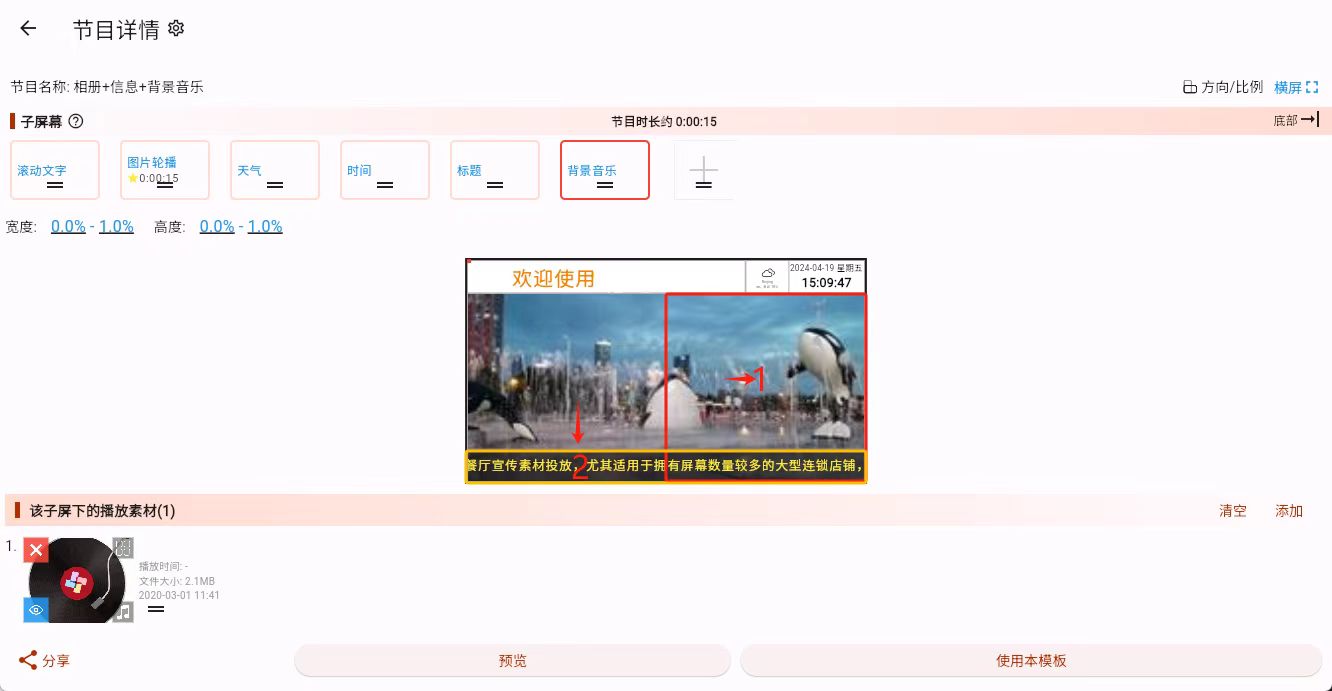The image size is (1332, 691).
Task: Click the 使用本模板 button
Action: pos(1031,661)
